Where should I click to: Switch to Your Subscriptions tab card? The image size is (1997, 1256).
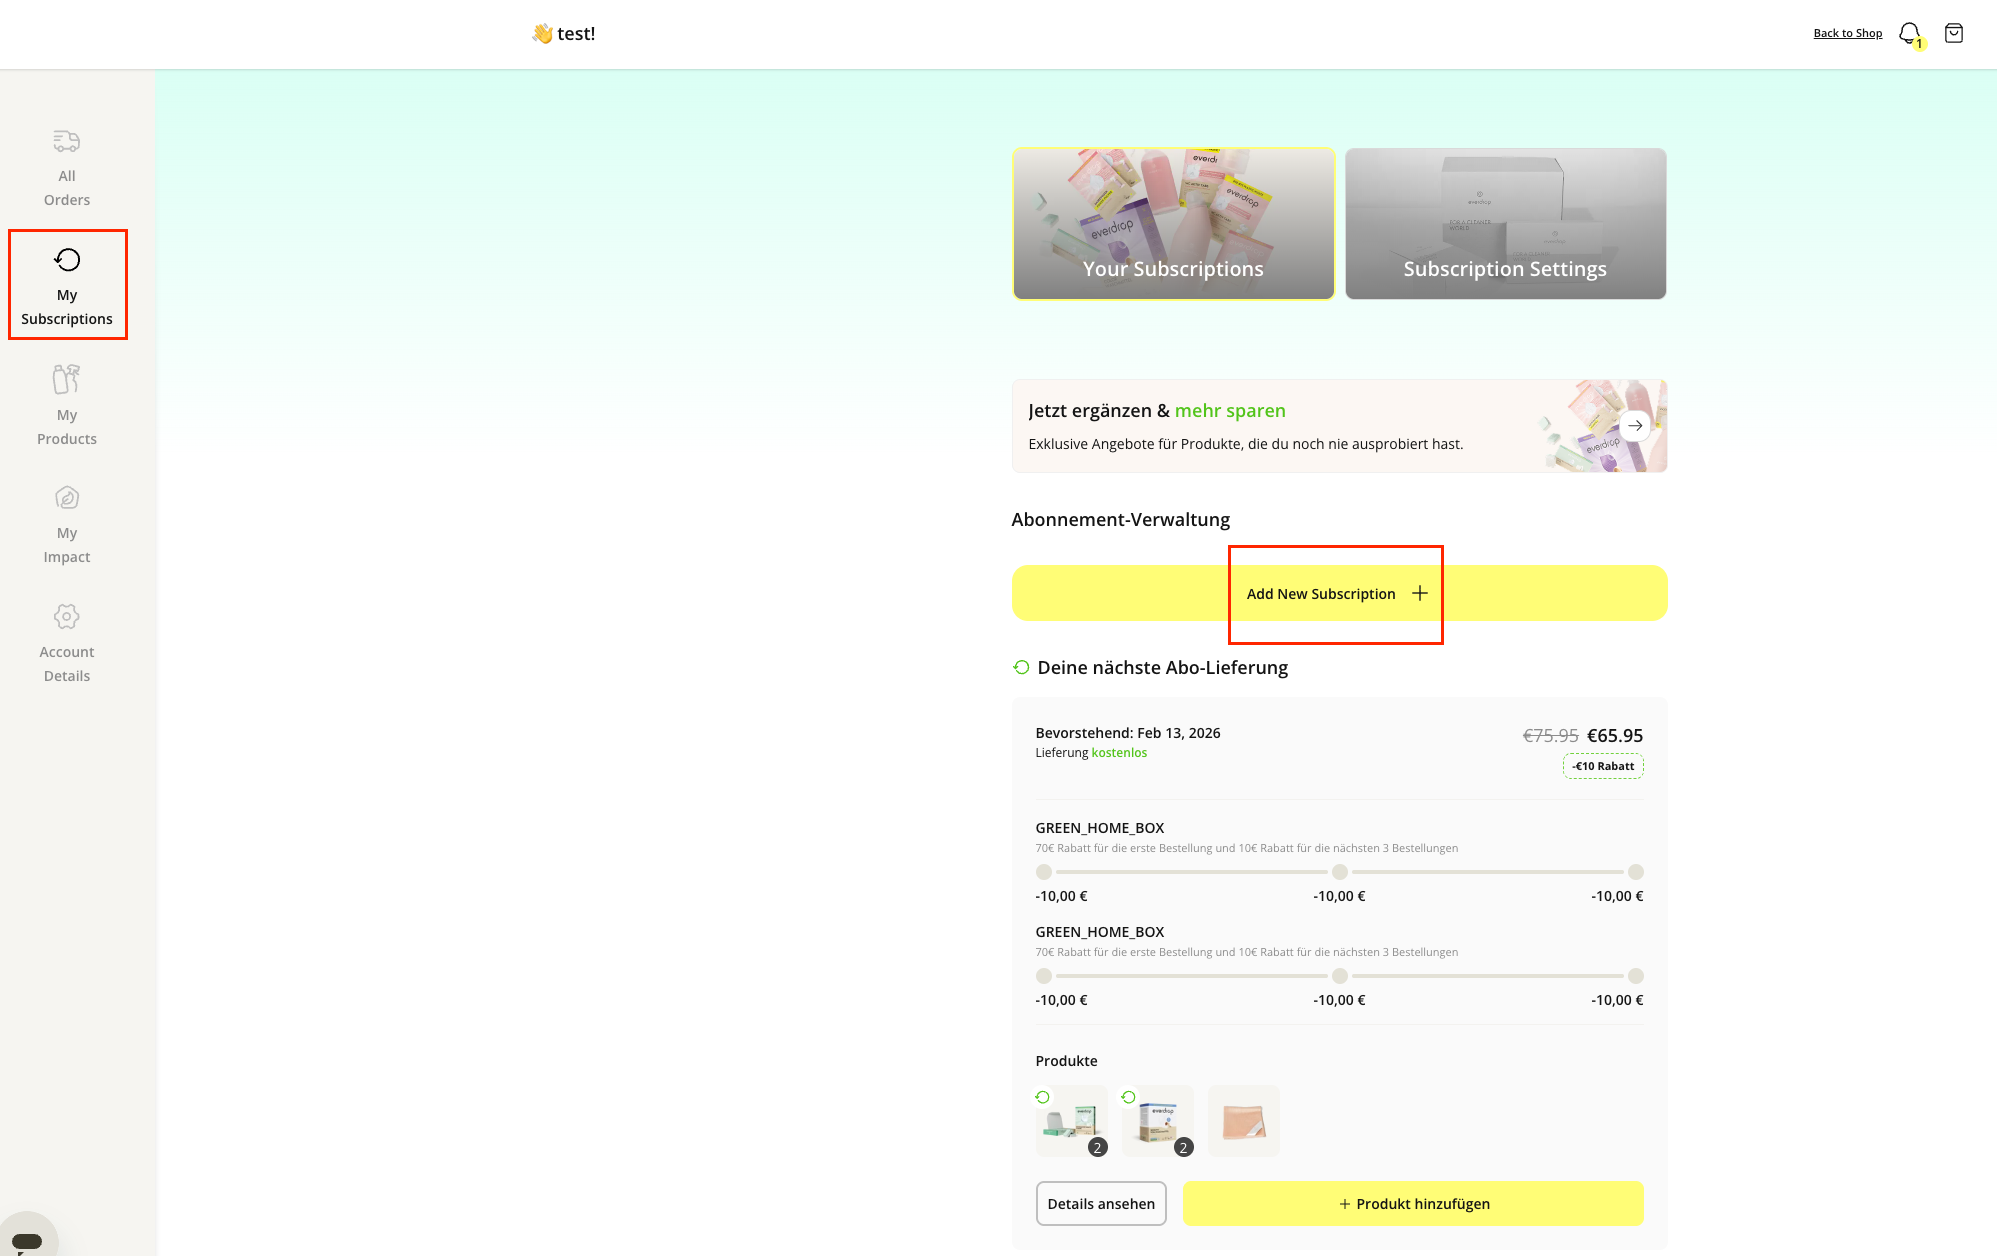[x=1173, y=224]
